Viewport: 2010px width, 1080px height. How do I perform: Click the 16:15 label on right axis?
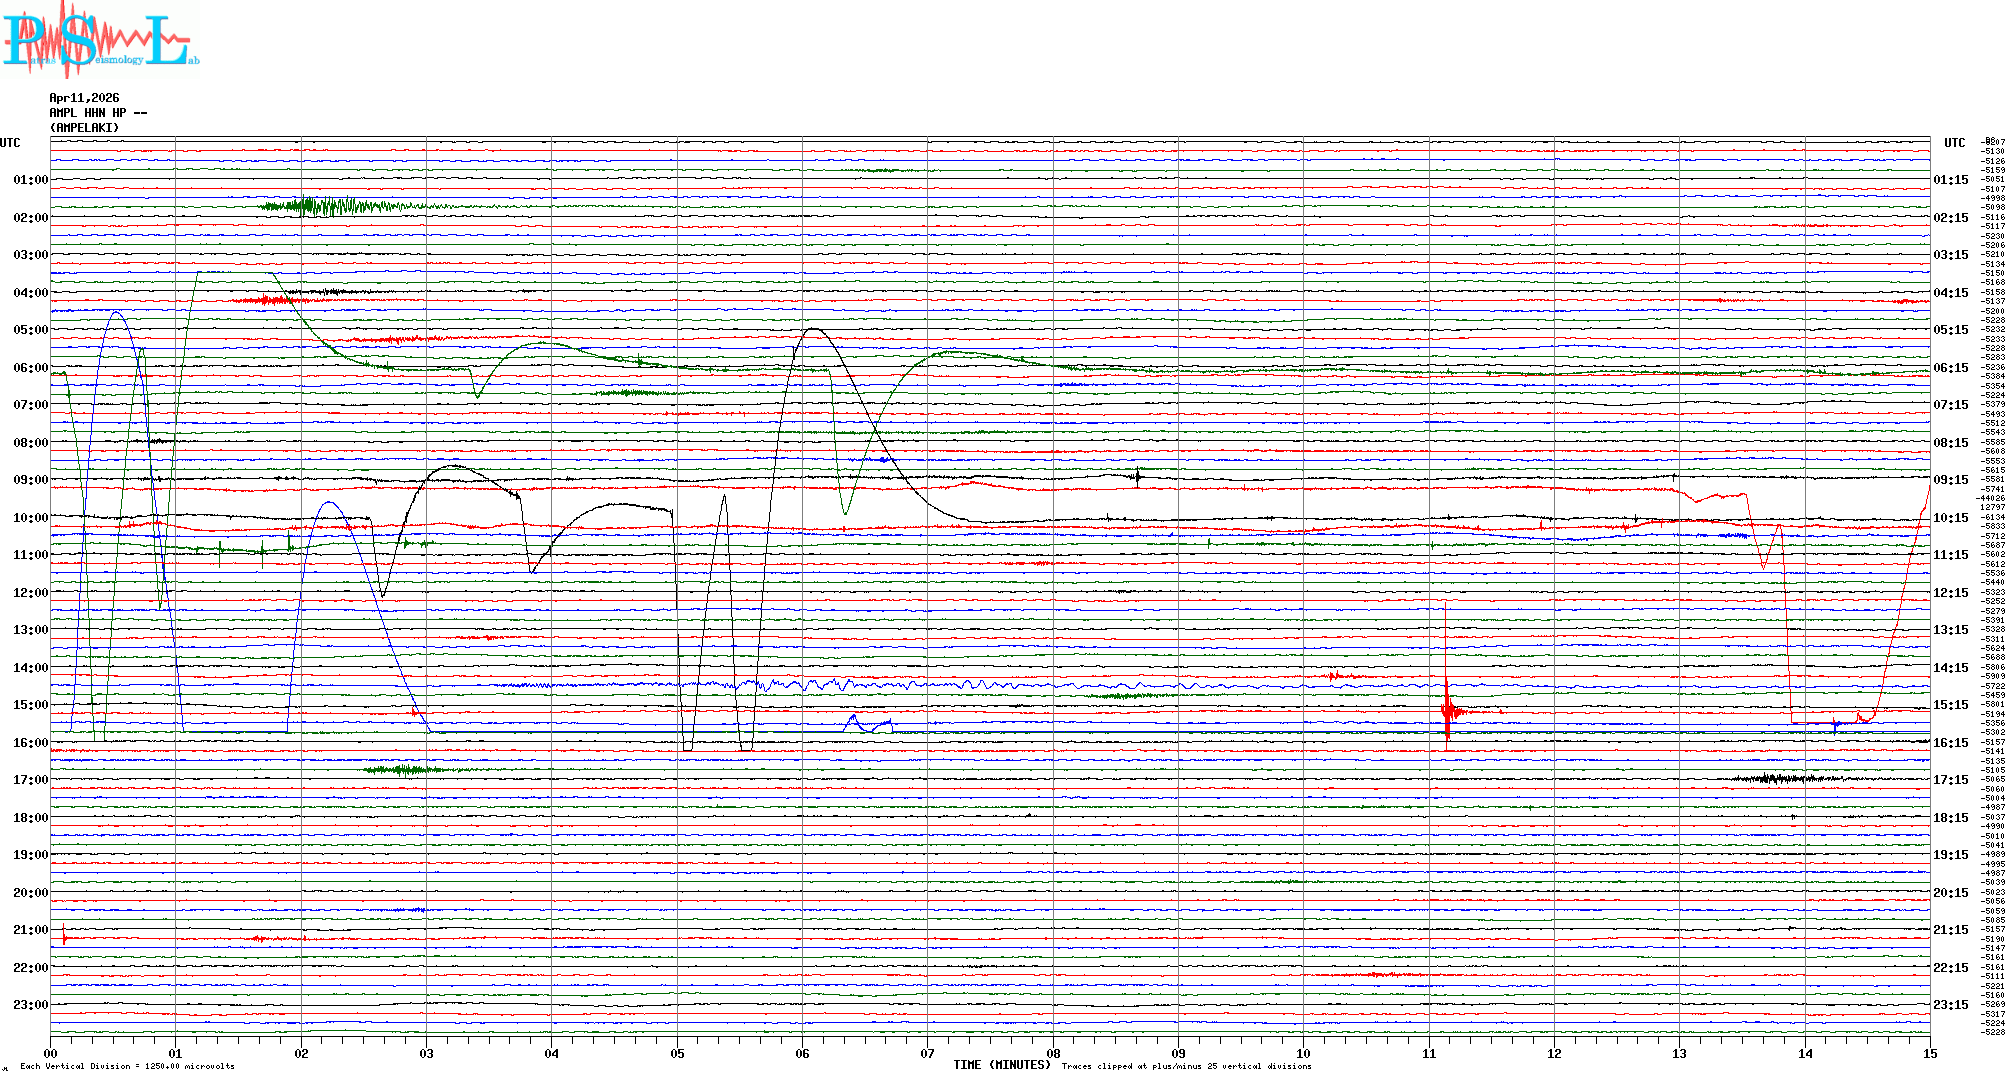(1950, 743)
